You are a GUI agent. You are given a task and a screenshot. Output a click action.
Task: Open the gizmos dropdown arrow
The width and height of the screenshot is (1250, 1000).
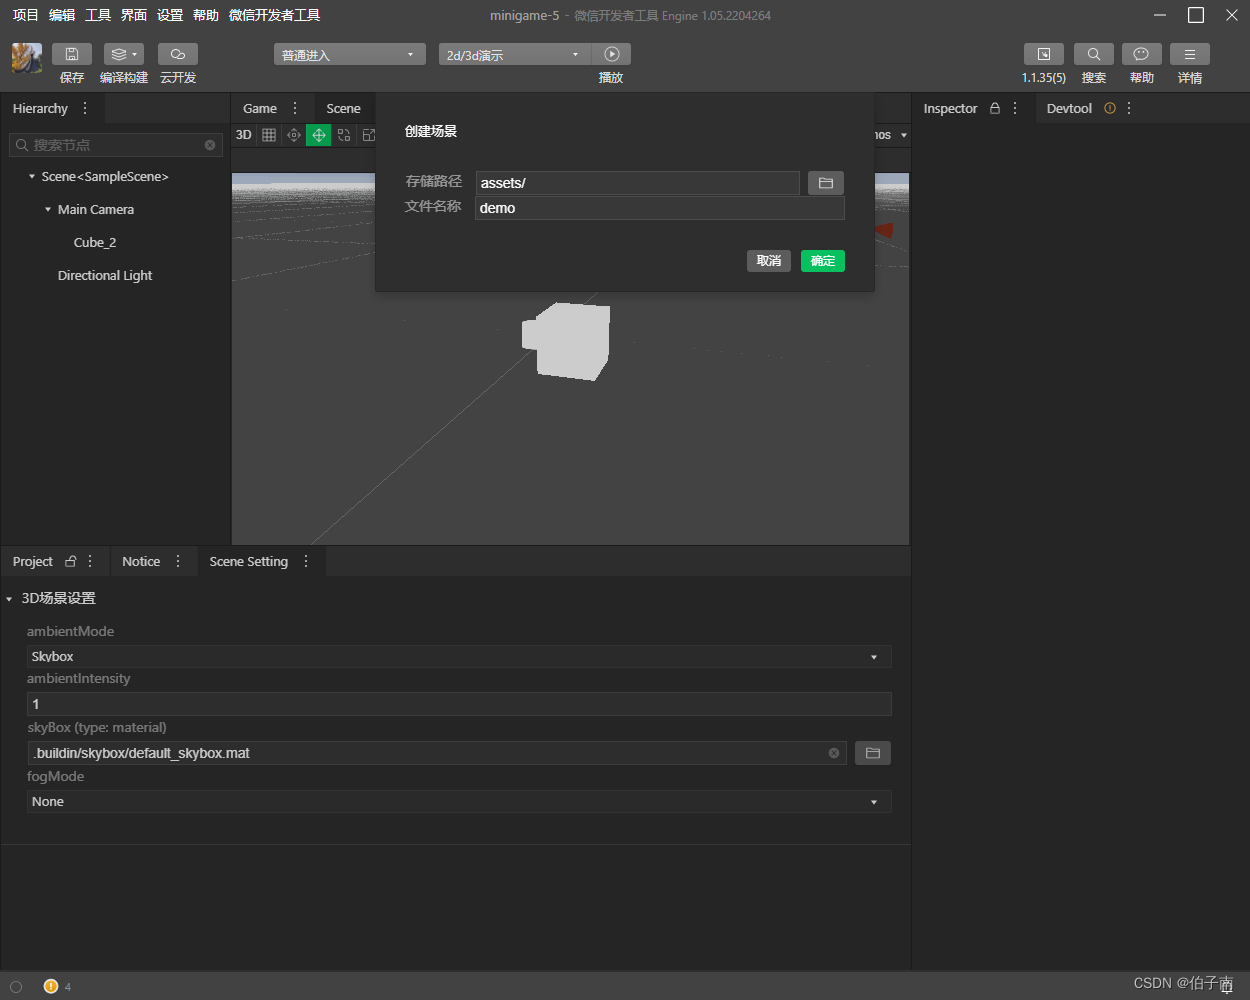point(904,135)
